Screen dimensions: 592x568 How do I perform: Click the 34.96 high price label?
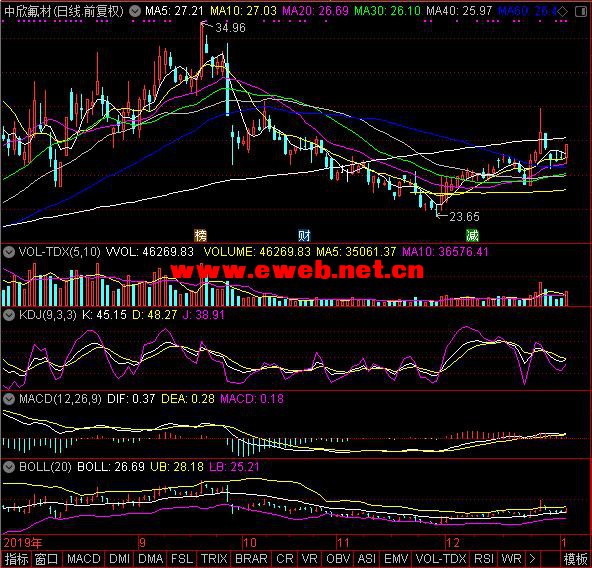point(230,28)
